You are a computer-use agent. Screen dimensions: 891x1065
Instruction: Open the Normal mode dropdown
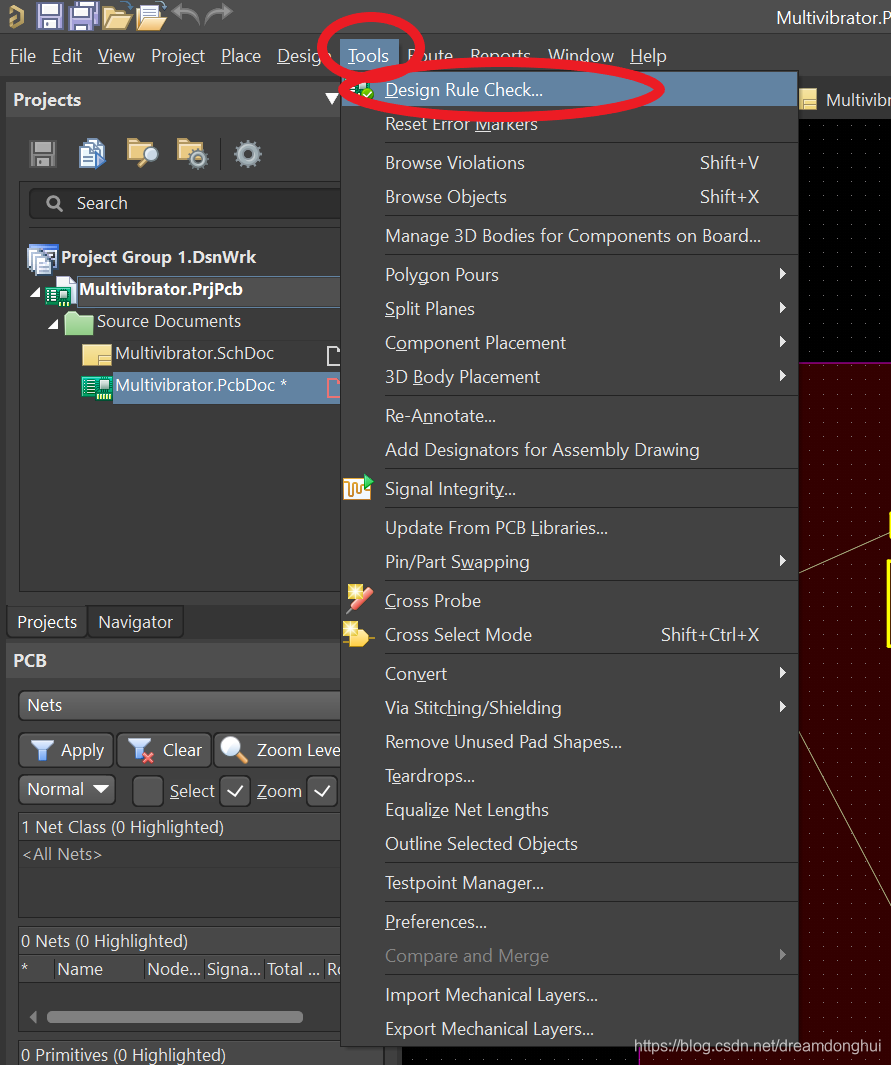pos(67,789)
